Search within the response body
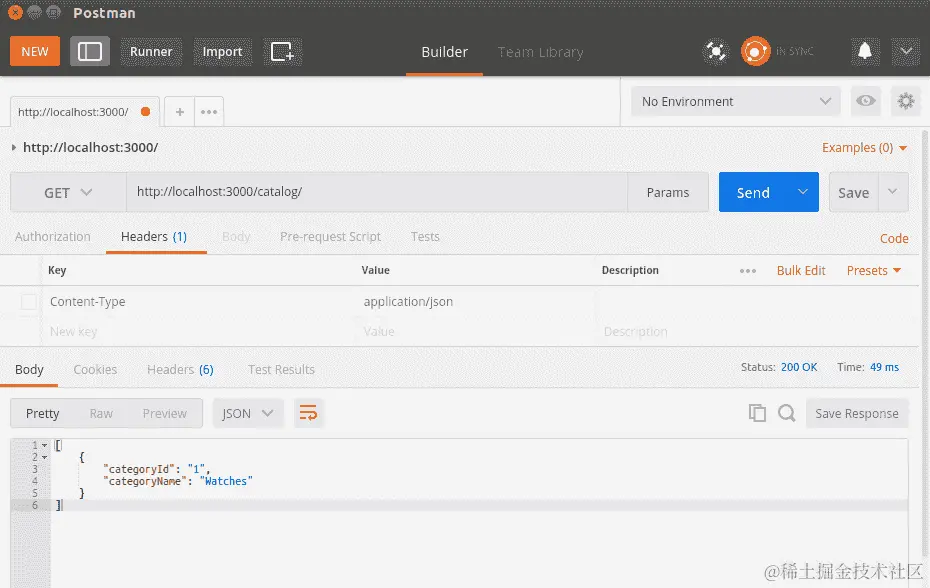This screenshot has width=930, height=588. tap(786, 413)
